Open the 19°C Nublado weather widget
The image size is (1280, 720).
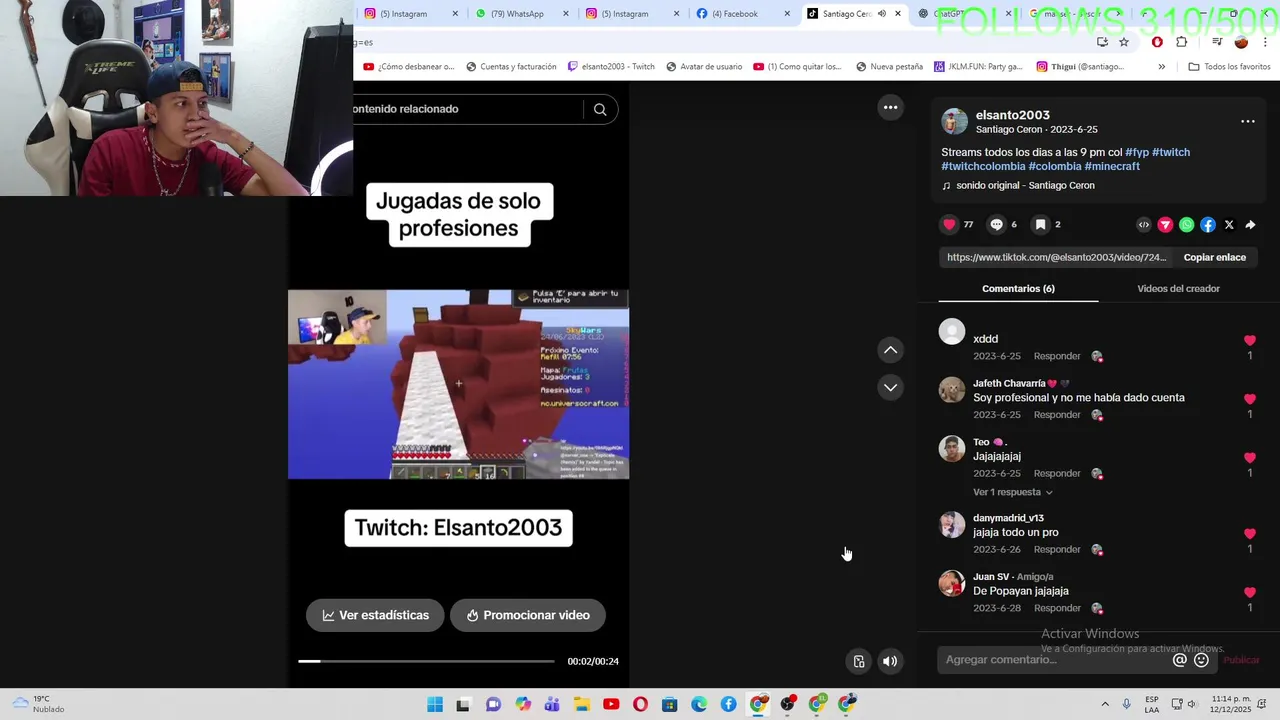40,704
